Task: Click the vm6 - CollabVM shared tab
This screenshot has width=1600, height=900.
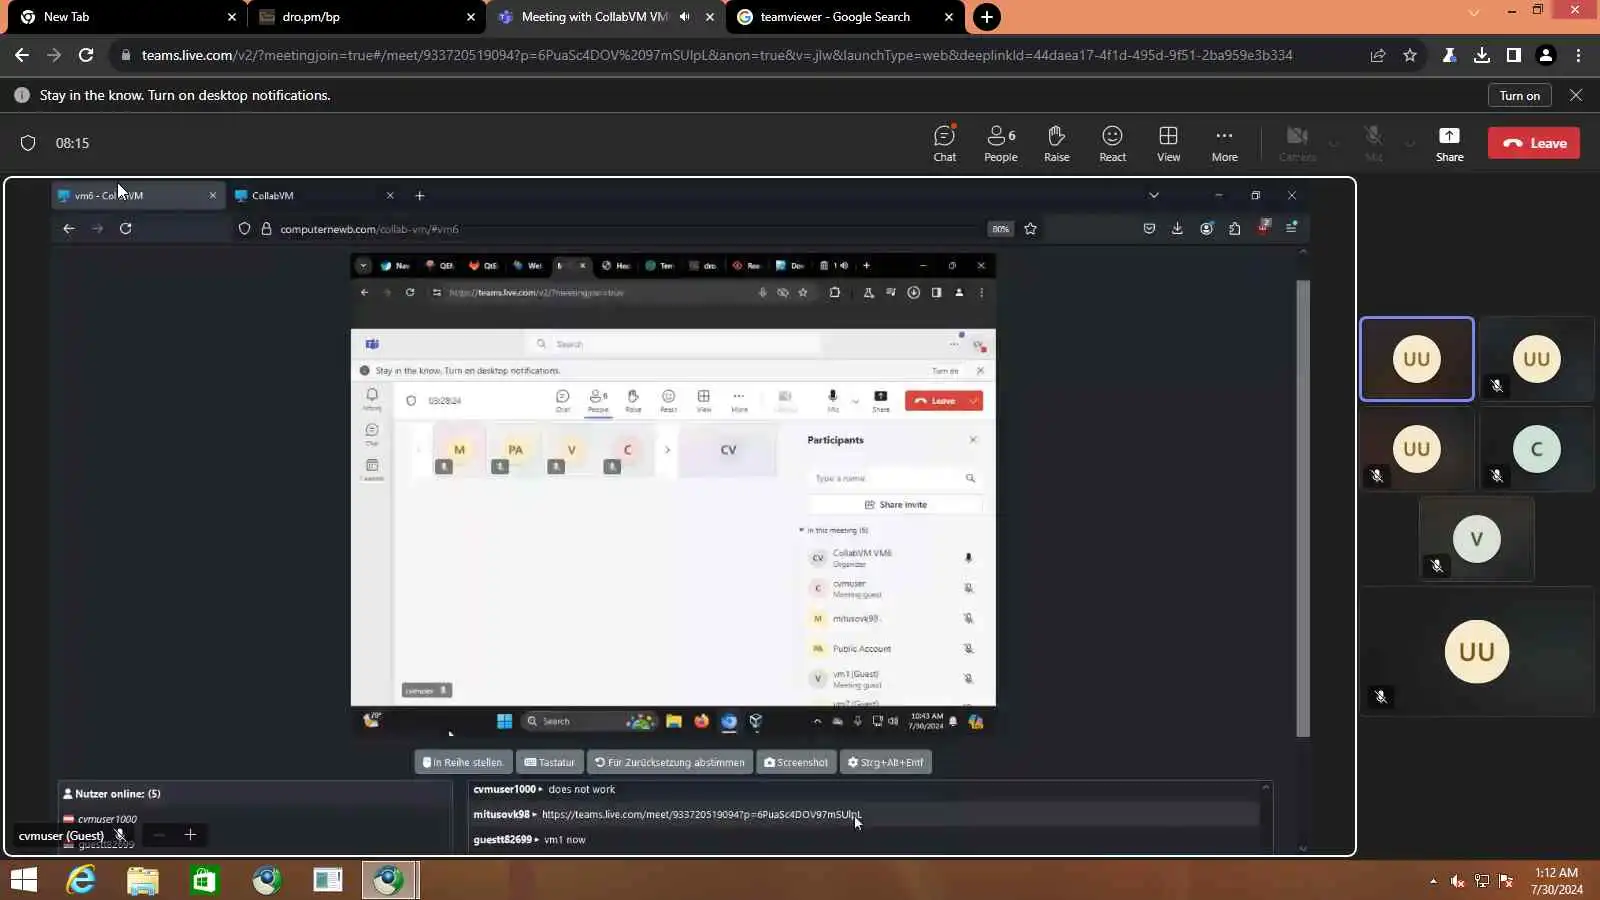Action: [x=137, y=196]
